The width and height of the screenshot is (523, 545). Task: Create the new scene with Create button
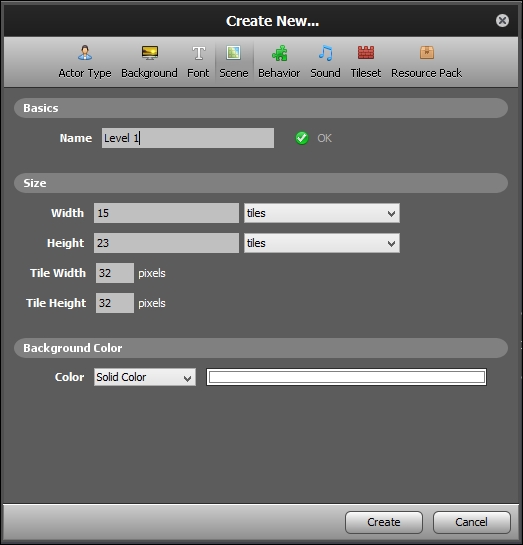coord(384,522)
